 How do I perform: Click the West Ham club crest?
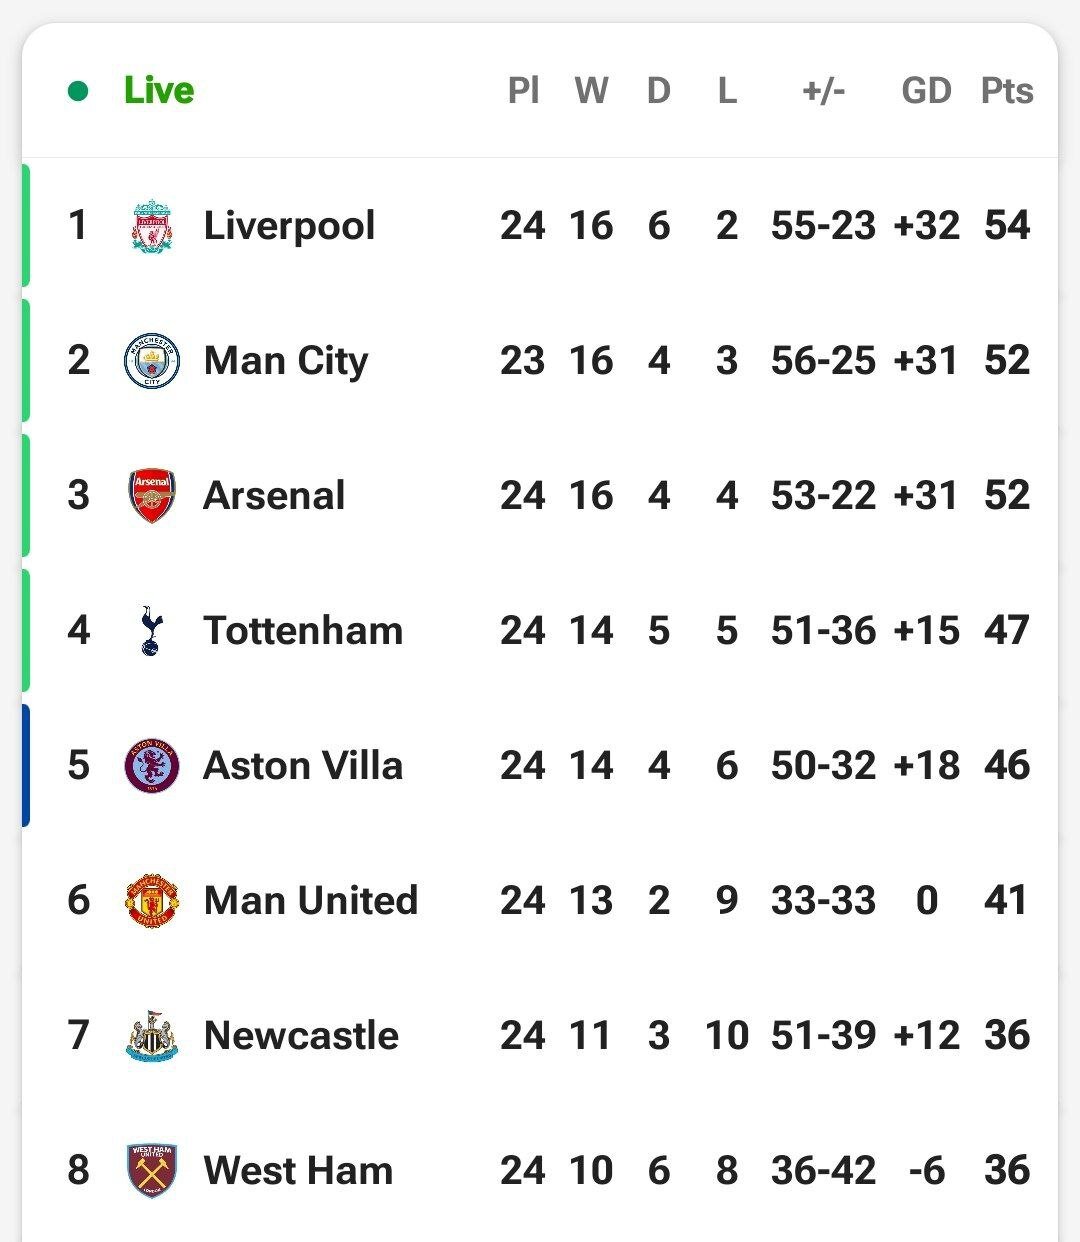click(x=152, y=1171)
